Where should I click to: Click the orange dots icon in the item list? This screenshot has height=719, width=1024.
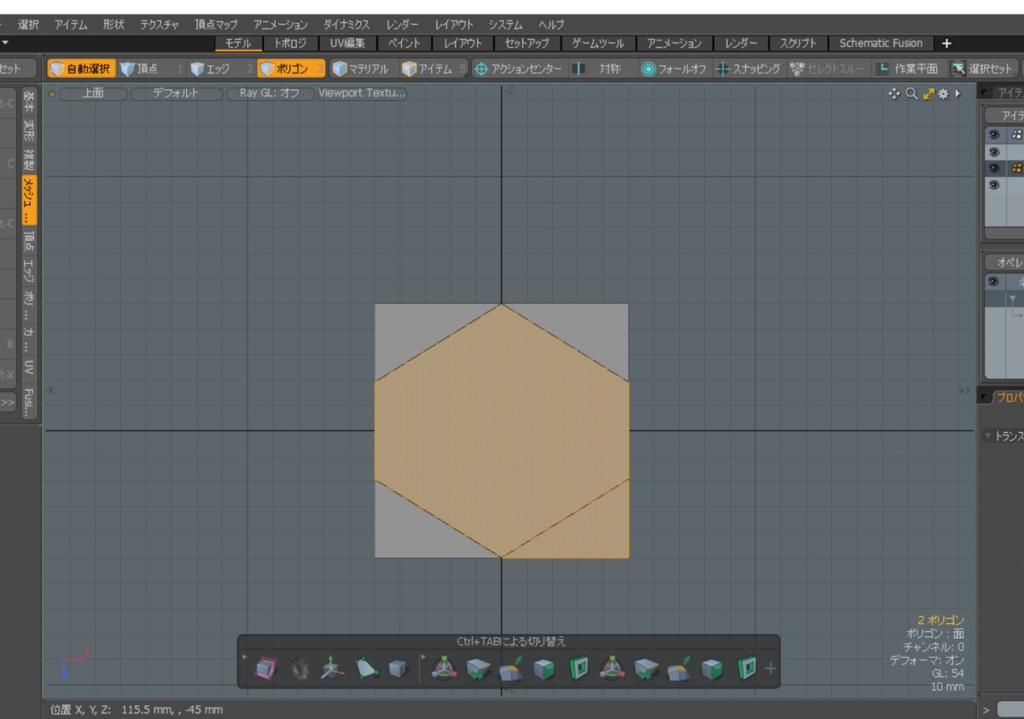1016,168
